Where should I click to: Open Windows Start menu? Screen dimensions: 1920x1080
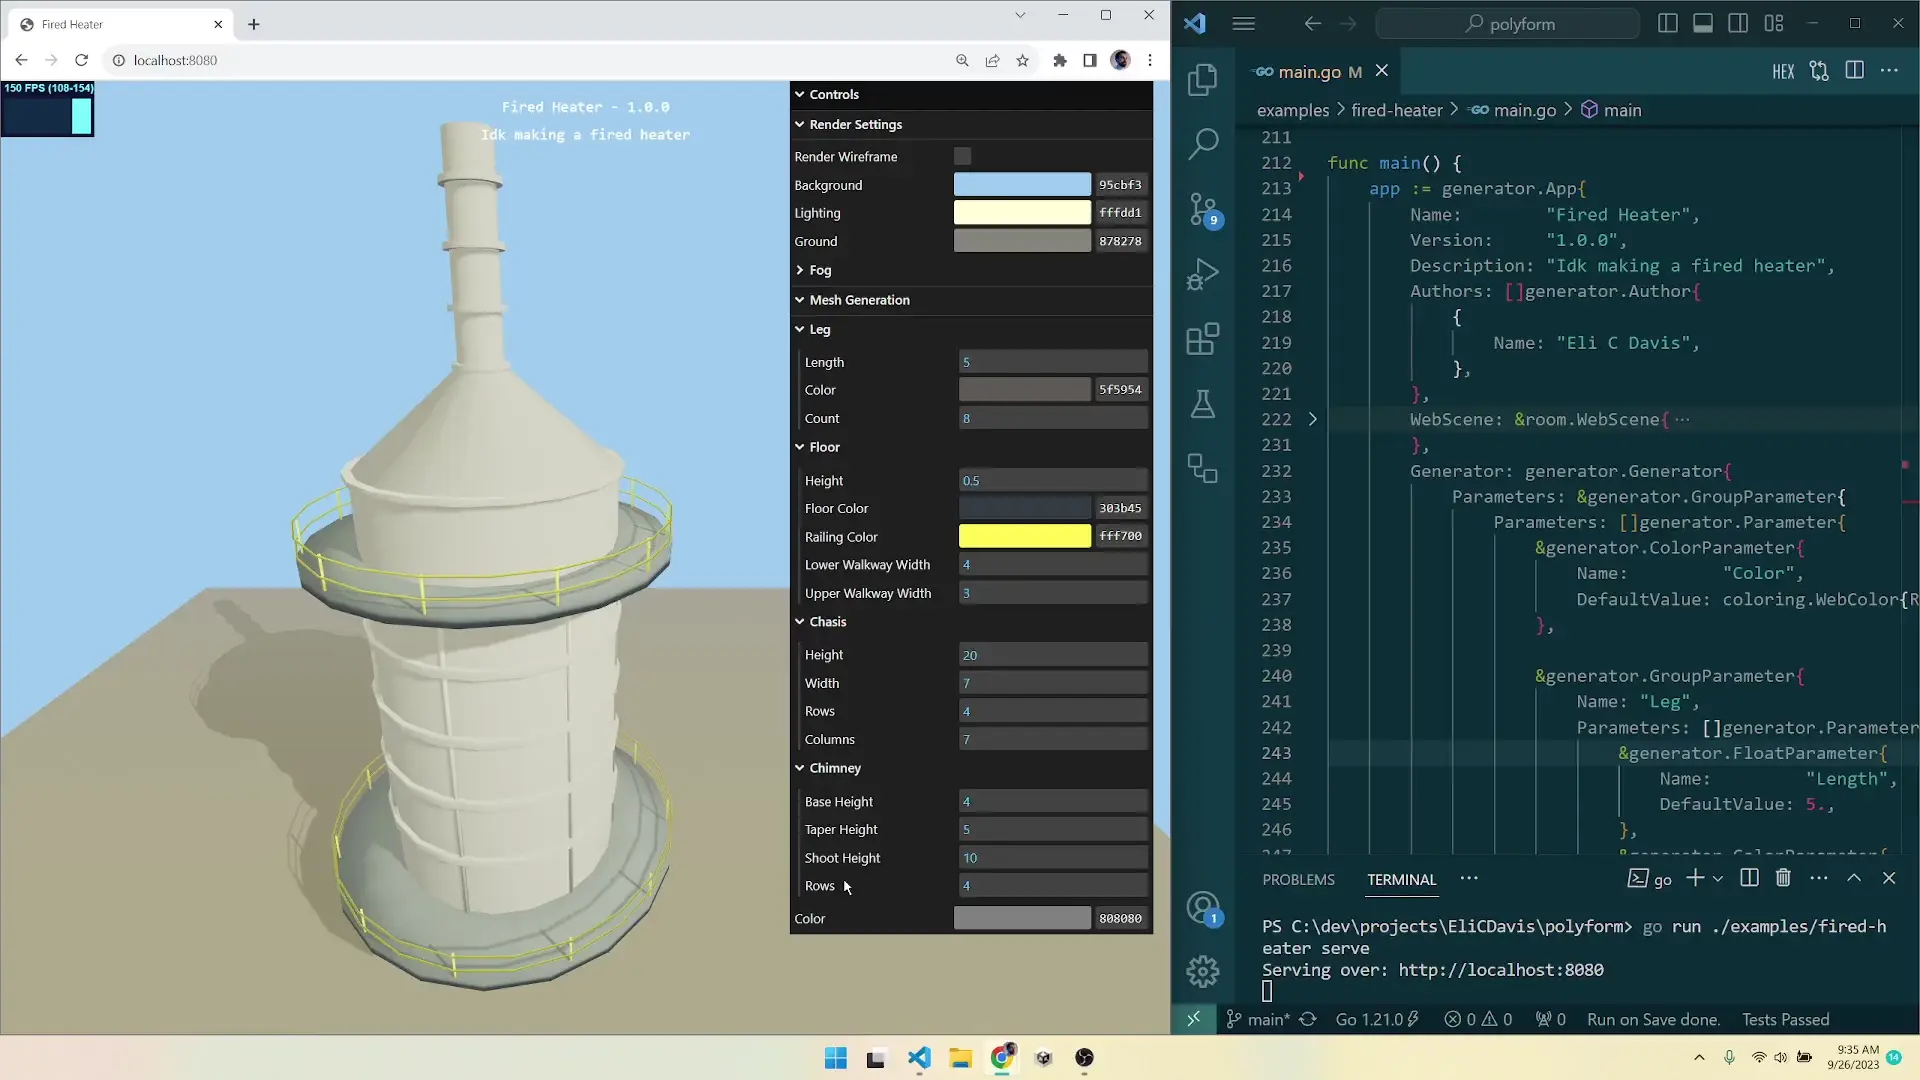coord(836,1058)
